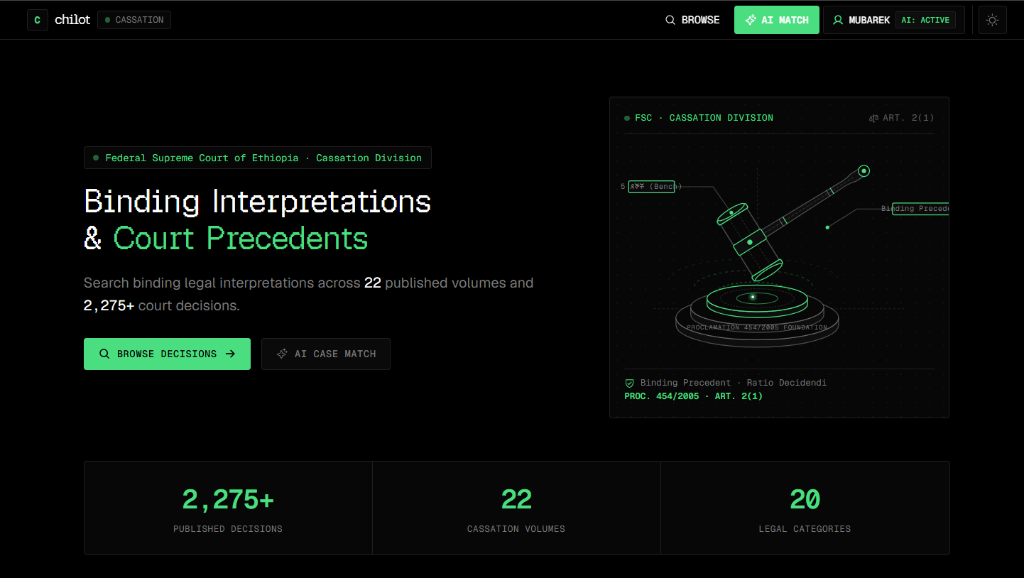The width and height of the screenshot is (1024, 578).
Task: Click the CASSATION badge in header
Action: [x=134, y=20]
